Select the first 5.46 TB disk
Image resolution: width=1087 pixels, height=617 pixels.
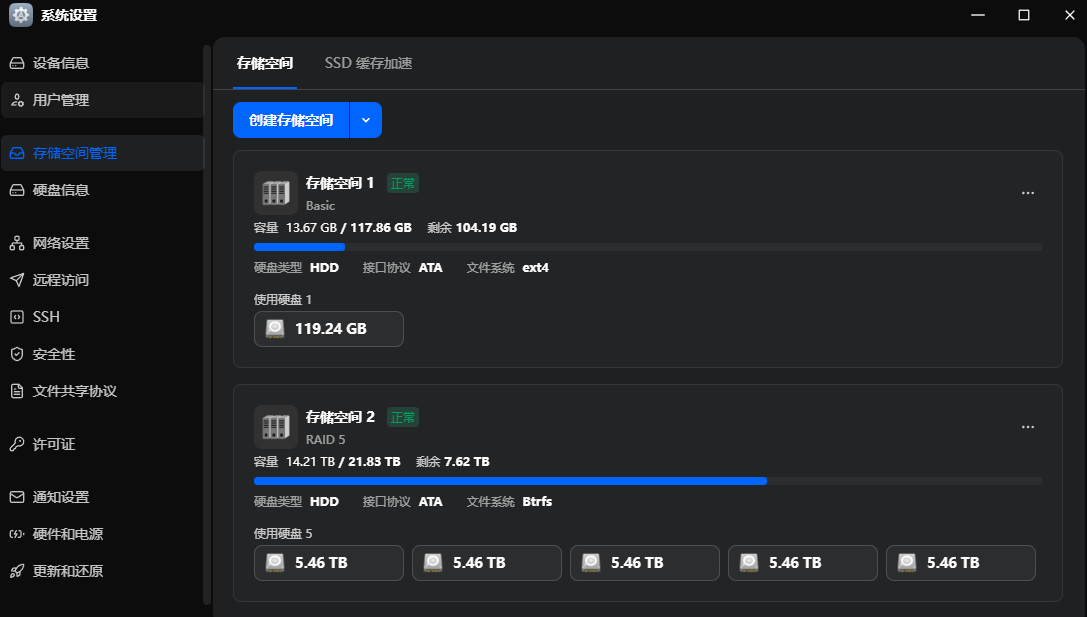point(329,563)
